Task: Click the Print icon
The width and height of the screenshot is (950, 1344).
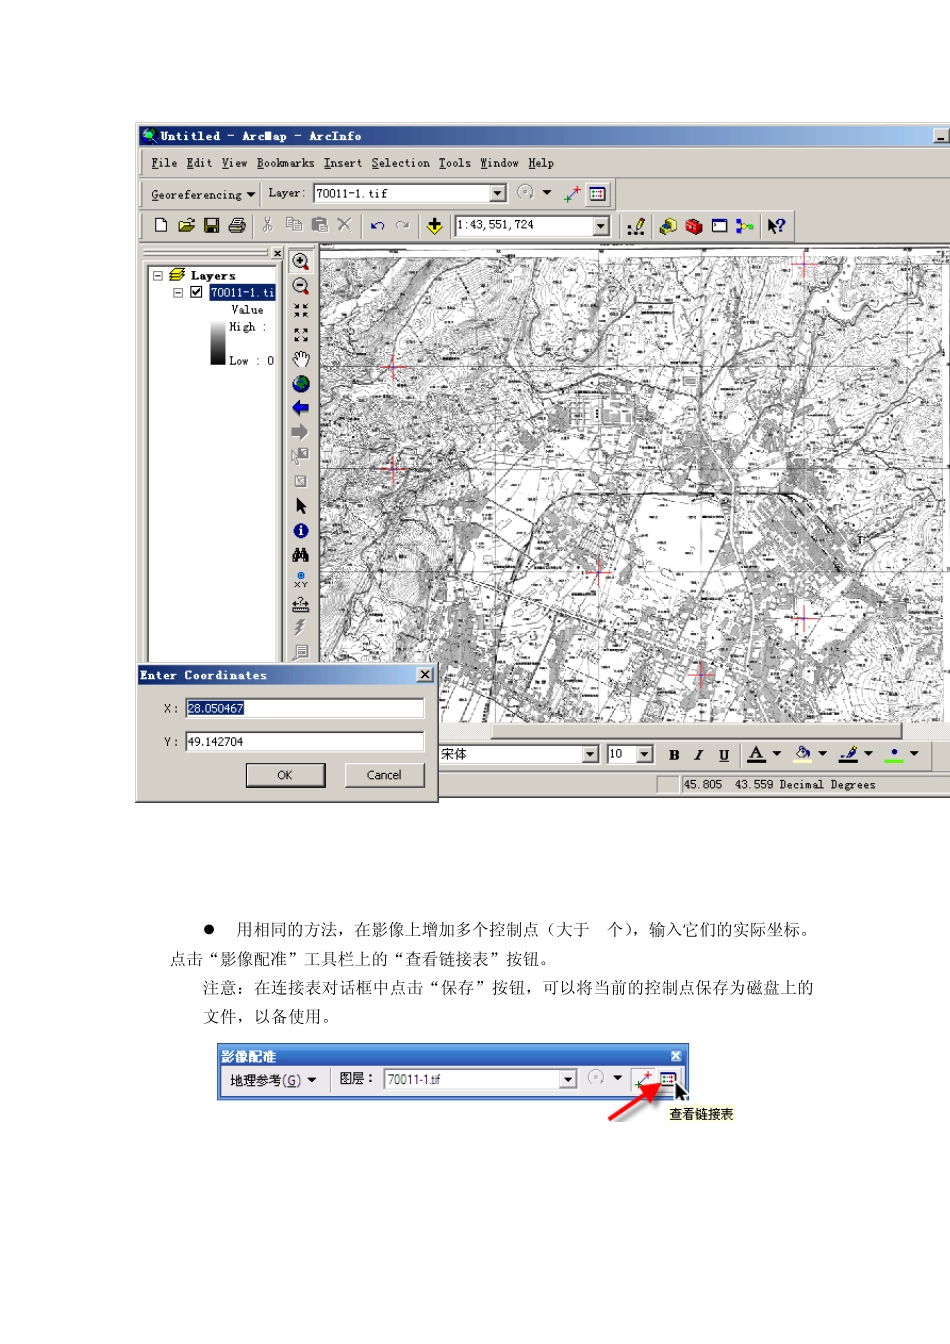Action: pos(237,226)
